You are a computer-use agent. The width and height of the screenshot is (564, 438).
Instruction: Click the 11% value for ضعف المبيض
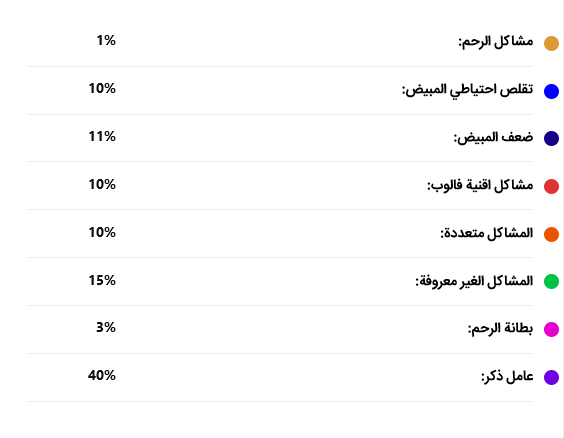102,137
